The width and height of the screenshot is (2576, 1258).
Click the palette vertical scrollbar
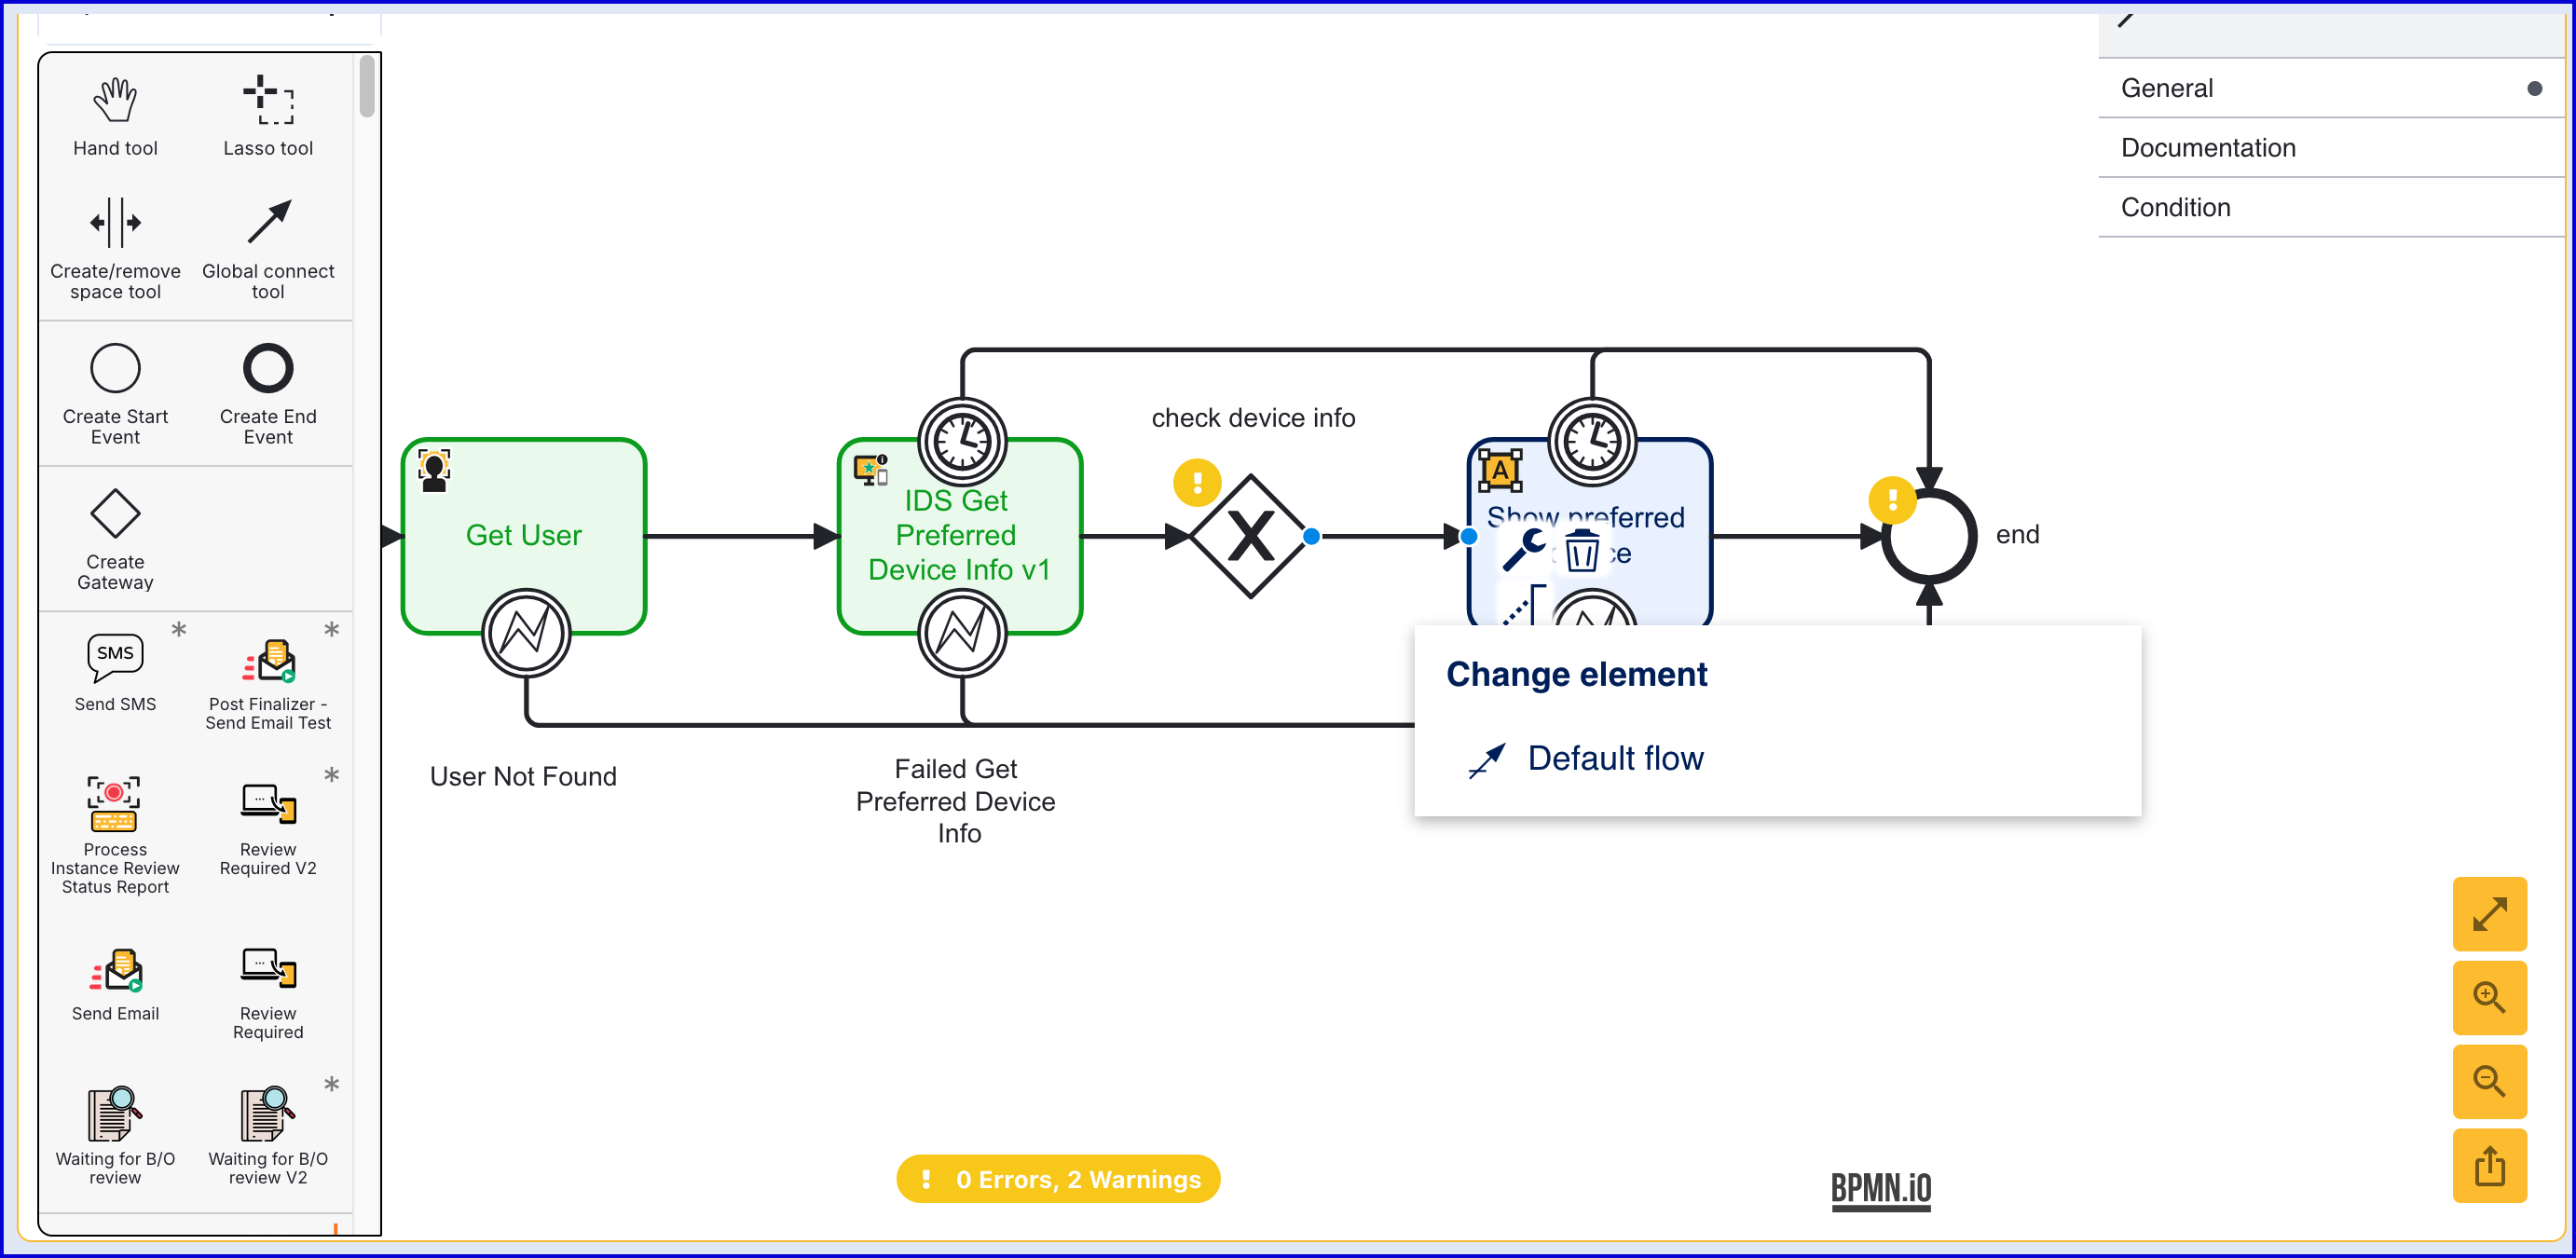[x=367, y=87]
